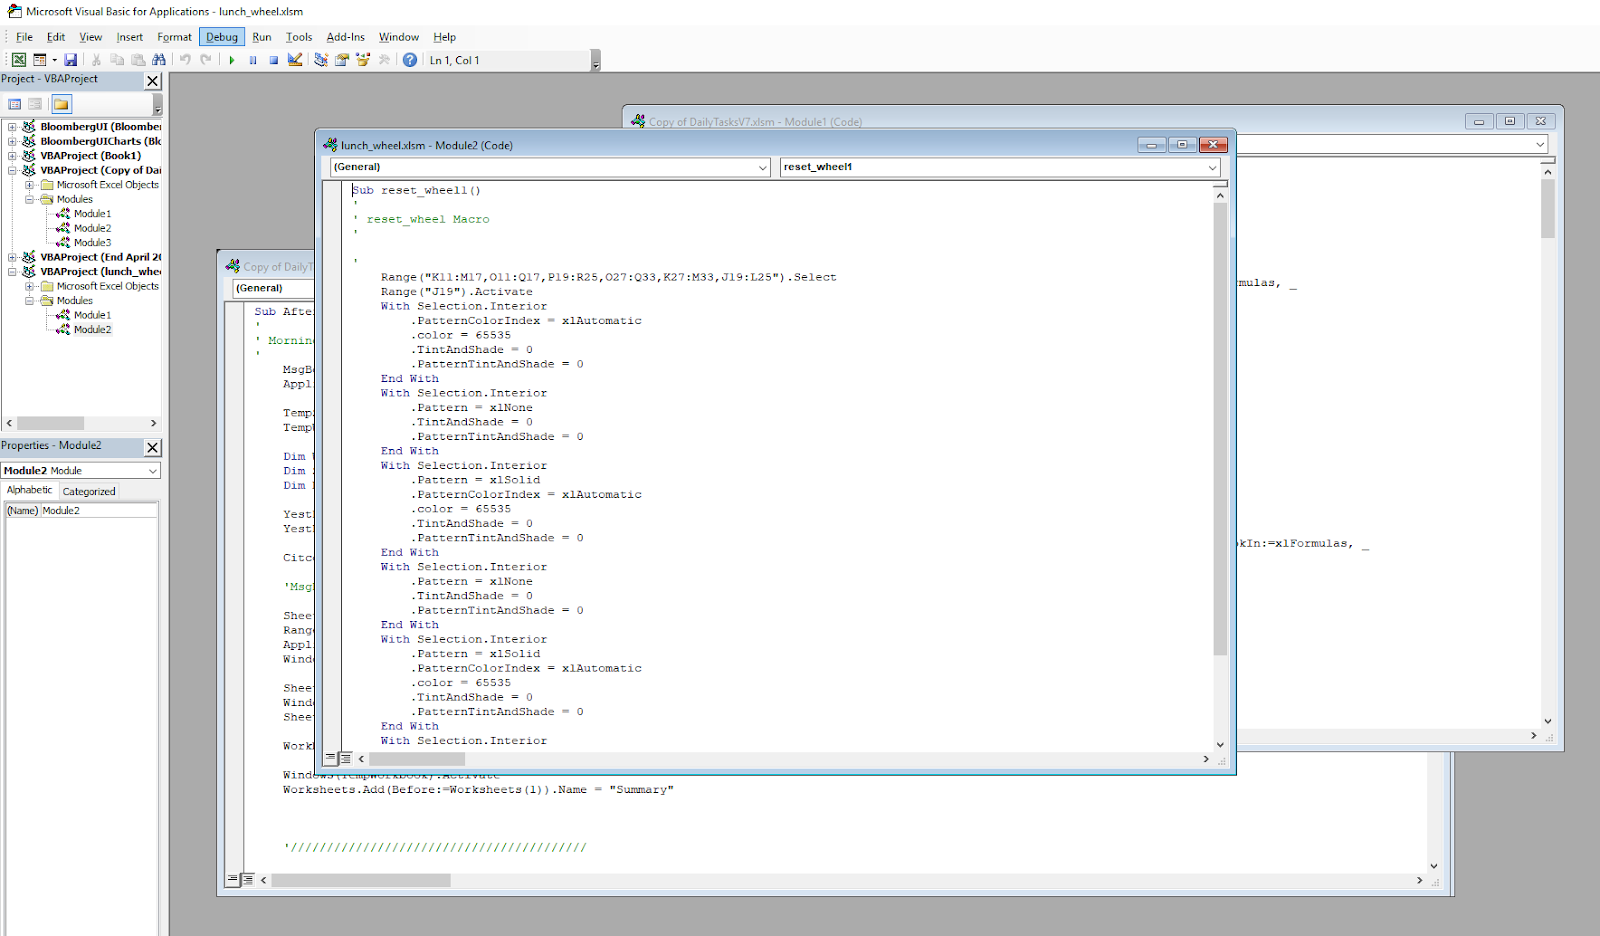1600x936 pixels.
Task: Switch Module2 code window to Full Module View
Action: pyautogui.click(x=345, y=759)
